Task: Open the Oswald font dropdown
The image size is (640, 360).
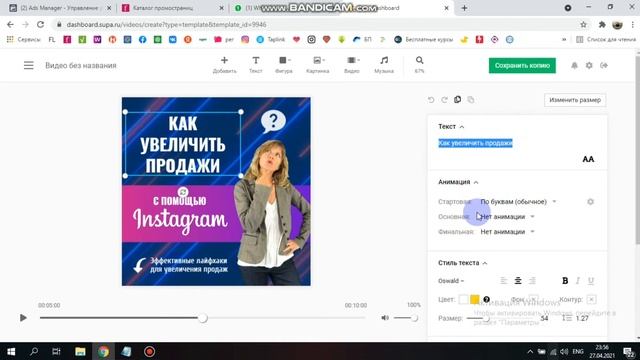Action: click(x=451, y=281)
